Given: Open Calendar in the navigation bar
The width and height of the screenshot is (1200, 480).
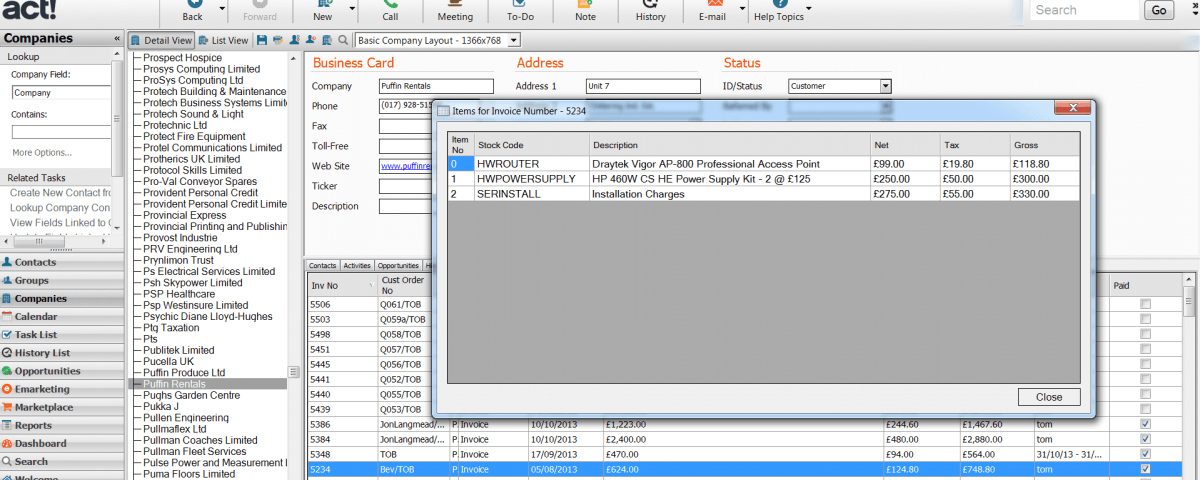Looking at the screenshot, I should pos(62,316).
